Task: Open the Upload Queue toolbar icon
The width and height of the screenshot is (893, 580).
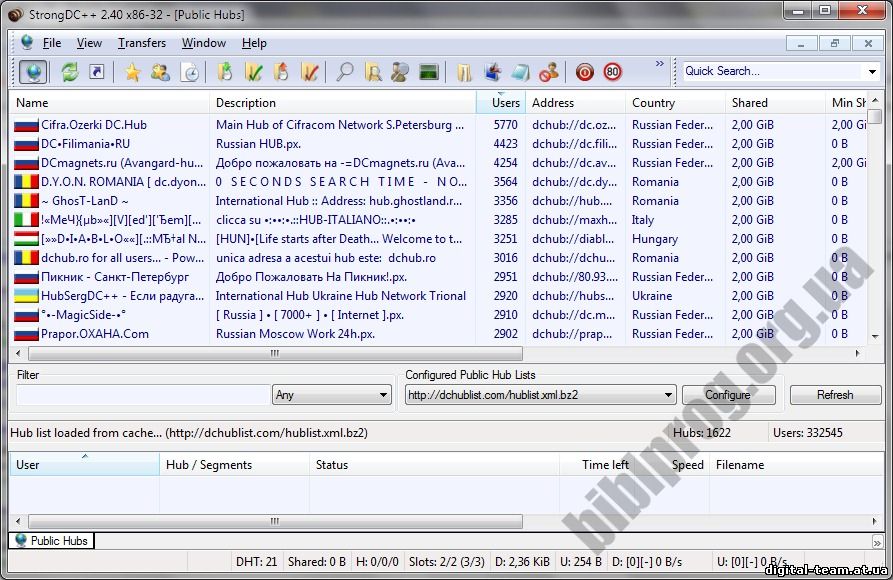Action: 281,72
